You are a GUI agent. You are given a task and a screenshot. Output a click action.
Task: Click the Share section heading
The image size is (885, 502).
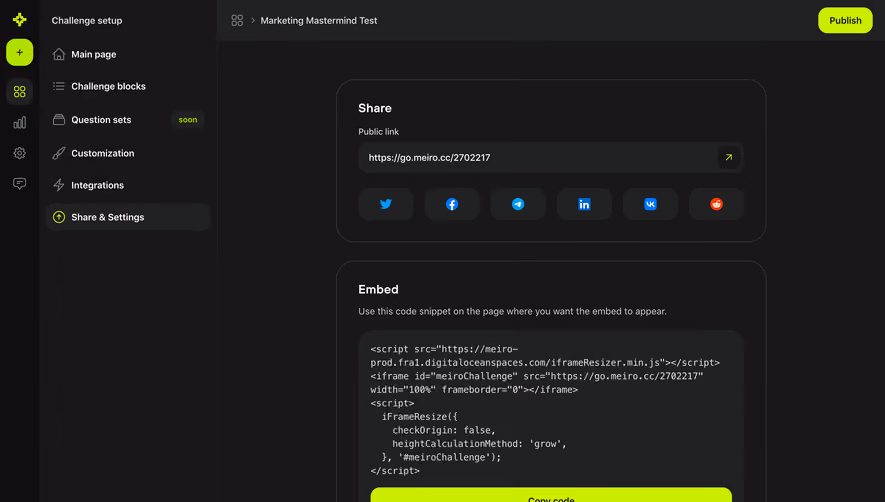pos(375,108)
